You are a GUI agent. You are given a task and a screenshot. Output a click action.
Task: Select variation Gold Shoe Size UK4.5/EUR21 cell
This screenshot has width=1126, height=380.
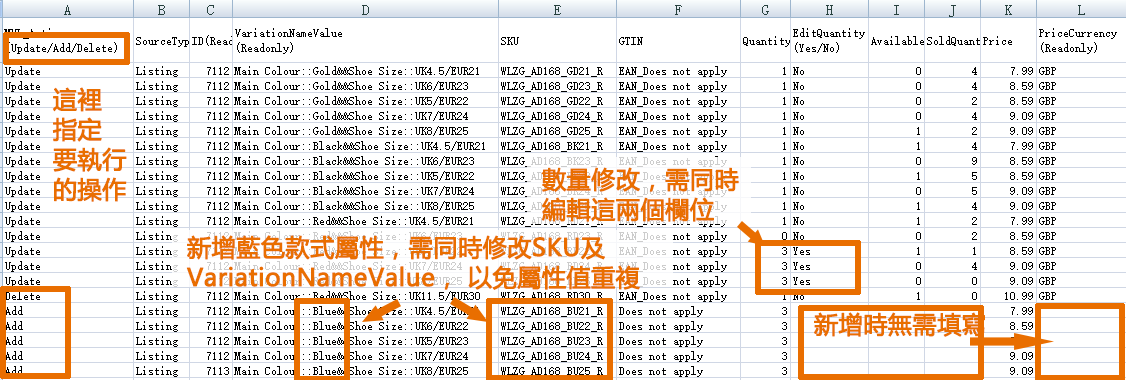click(x=365, y=71)
